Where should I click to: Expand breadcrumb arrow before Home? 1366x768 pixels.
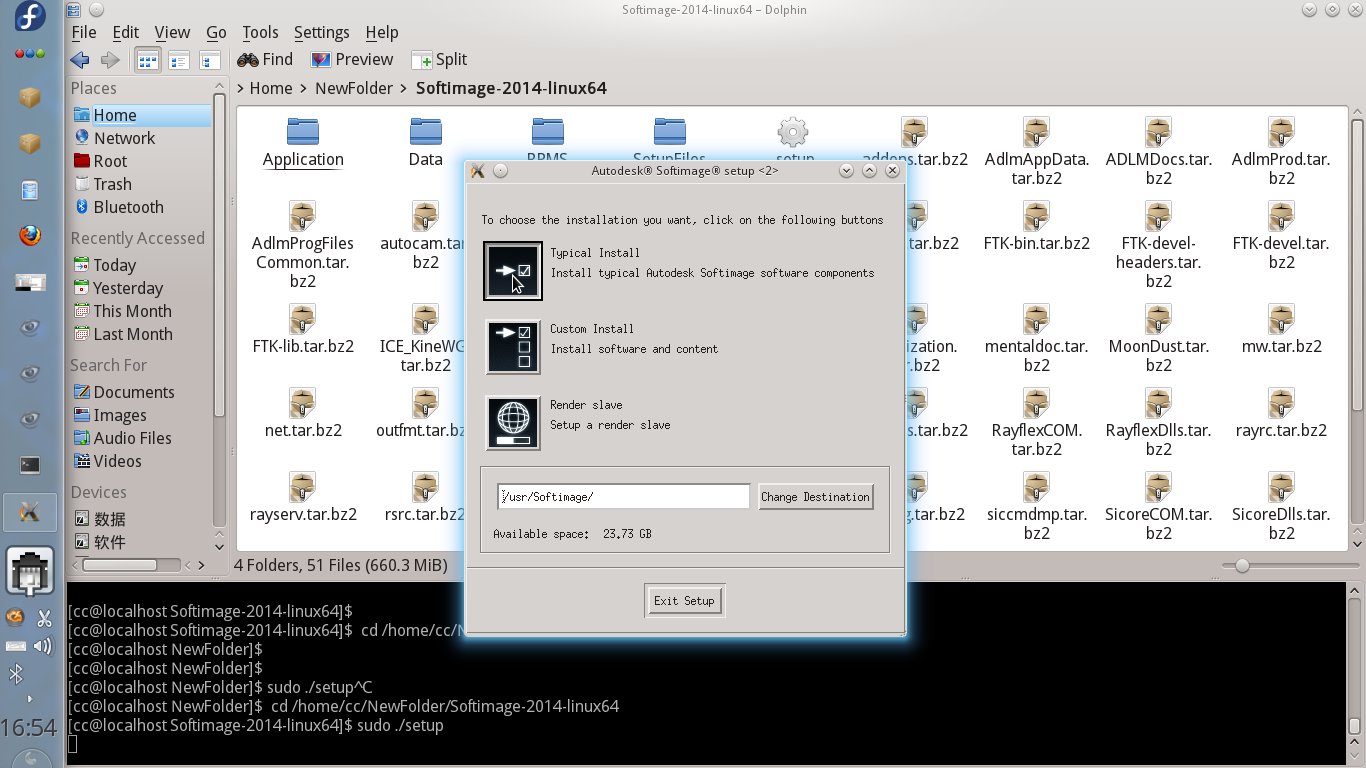[x=241, y=88]
